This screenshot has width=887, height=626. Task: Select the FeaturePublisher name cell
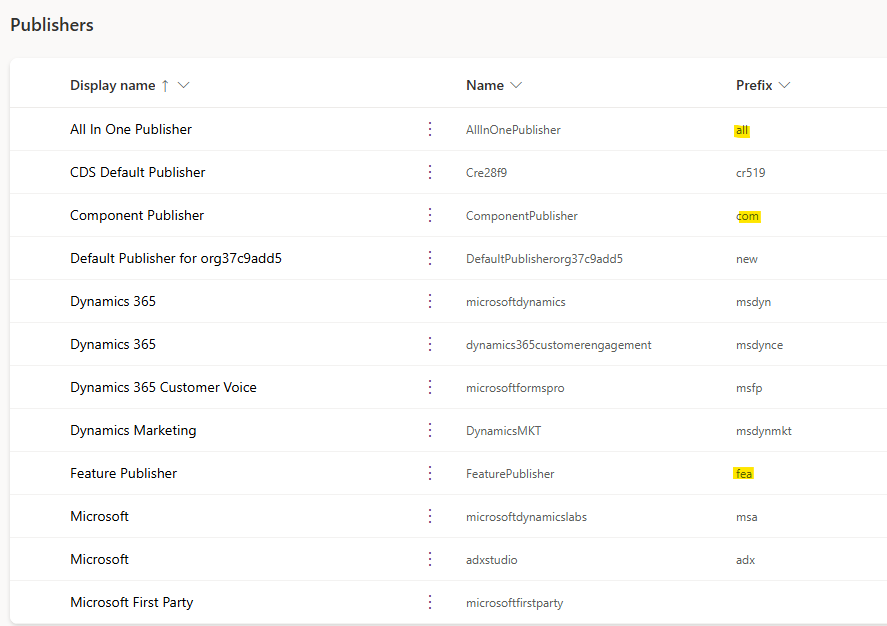(510, 474)
